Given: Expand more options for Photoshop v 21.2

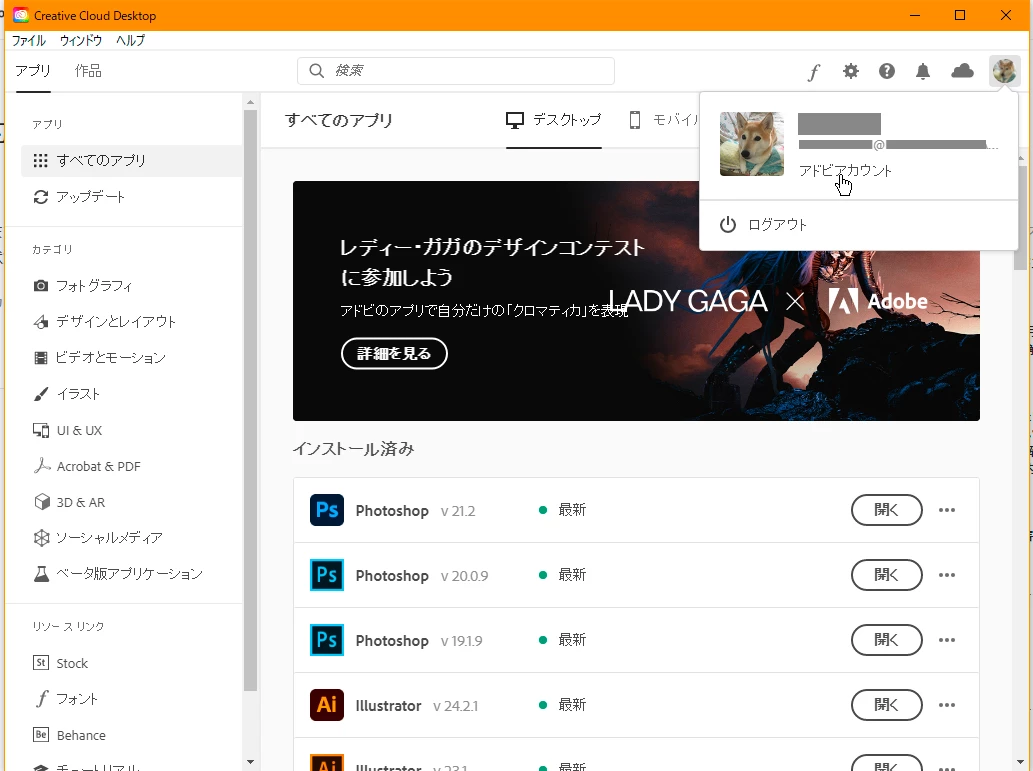Looking at the screenshot, I should 947,510.
